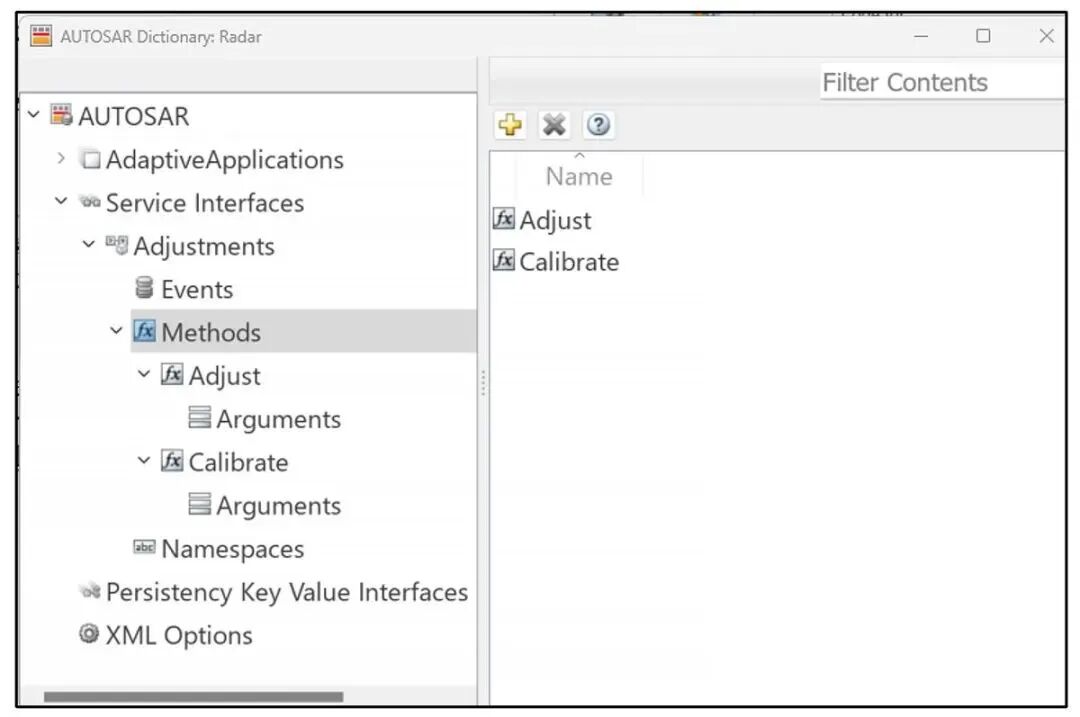Select the fx icon beside Adjust in list
Viewport: 1080px width, 717px height.
(503, 219)
